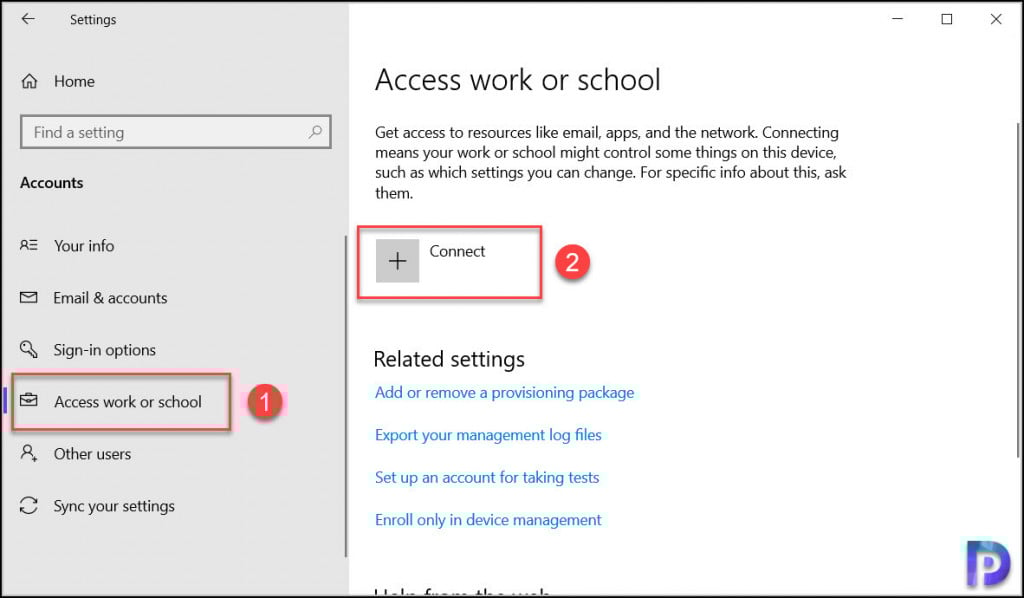
Task: Select Sign-in options
Action: 104,350
